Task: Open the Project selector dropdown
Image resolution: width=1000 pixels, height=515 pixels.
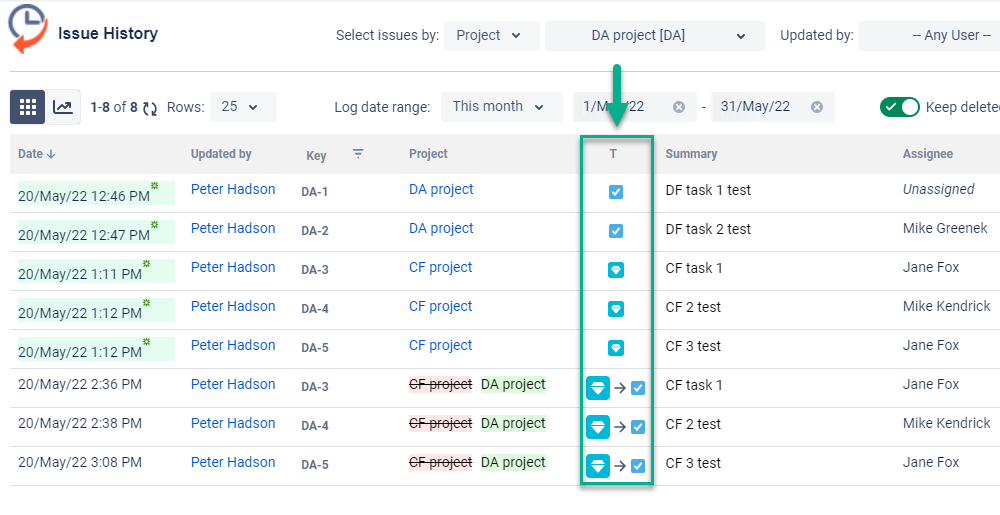Action: click(491, 36)
